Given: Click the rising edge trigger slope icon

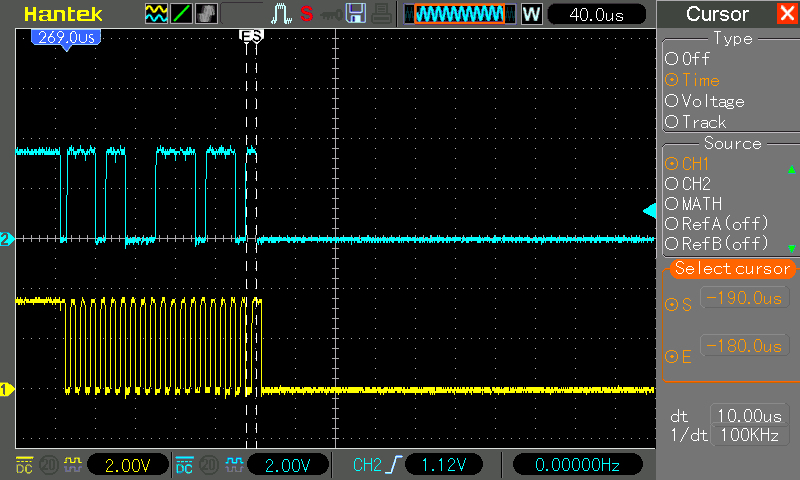Looking at the screenshot, I should 394,465.
